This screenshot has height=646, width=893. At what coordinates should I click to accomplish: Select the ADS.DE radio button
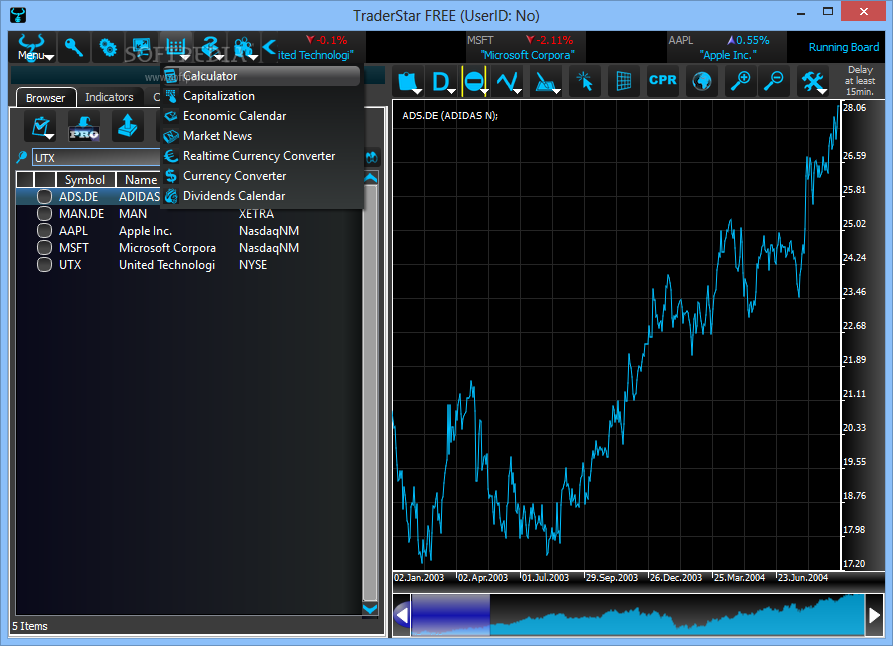pyautogui.click(x=44, y=197)
